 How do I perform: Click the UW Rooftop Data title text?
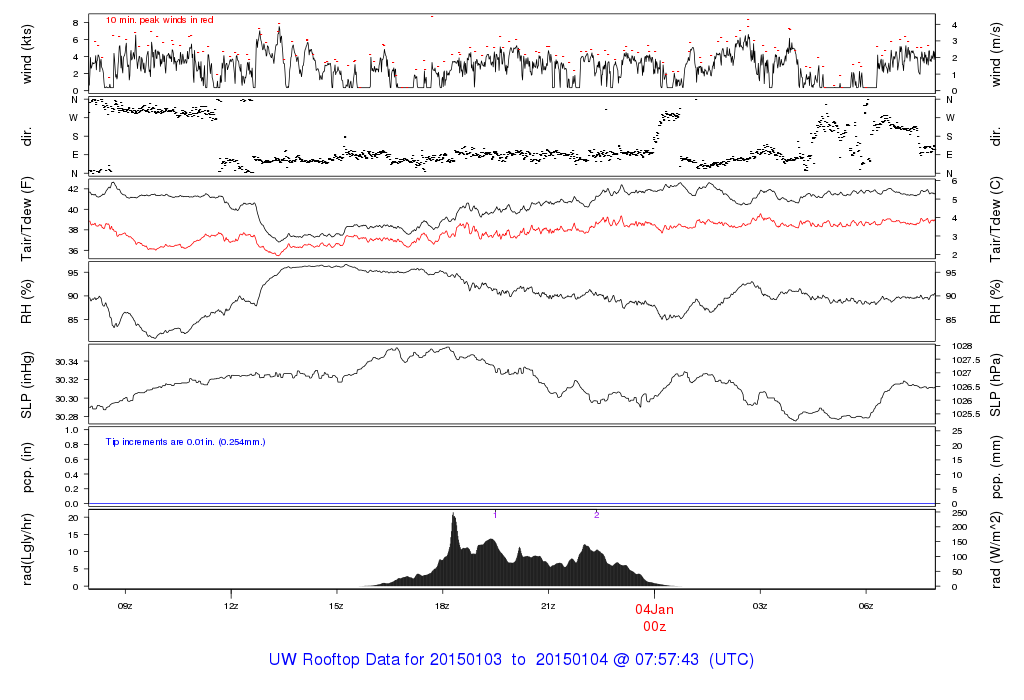511,660
